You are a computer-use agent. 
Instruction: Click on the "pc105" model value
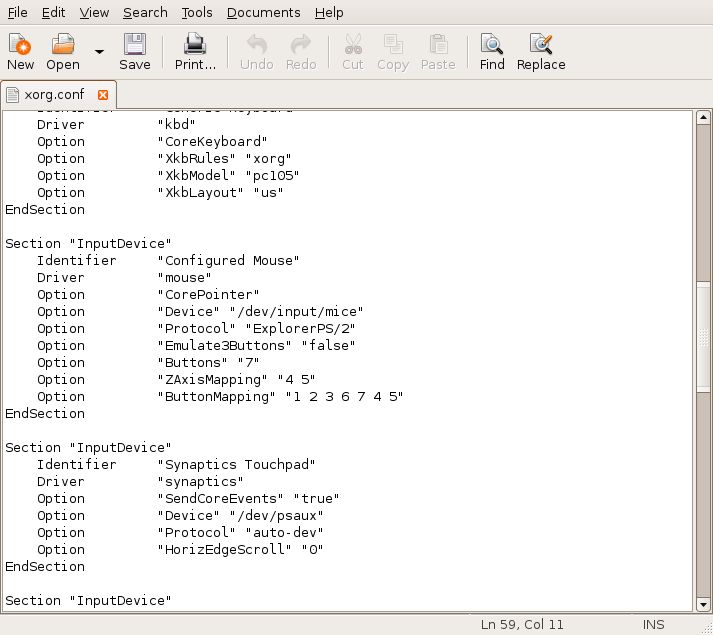click(x=272, y=175)
